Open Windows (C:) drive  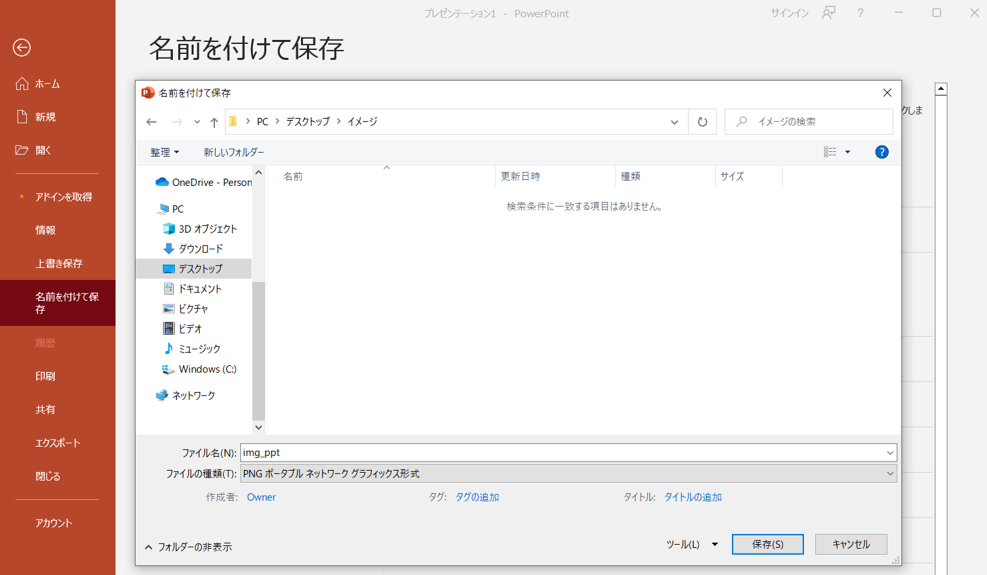coord(207,369)
